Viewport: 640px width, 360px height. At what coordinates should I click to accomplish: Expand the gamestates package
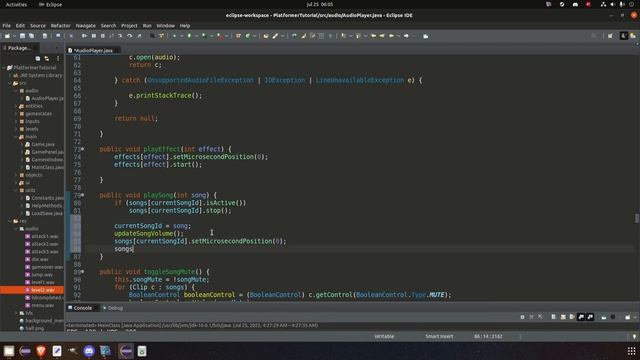coord(16,114)
